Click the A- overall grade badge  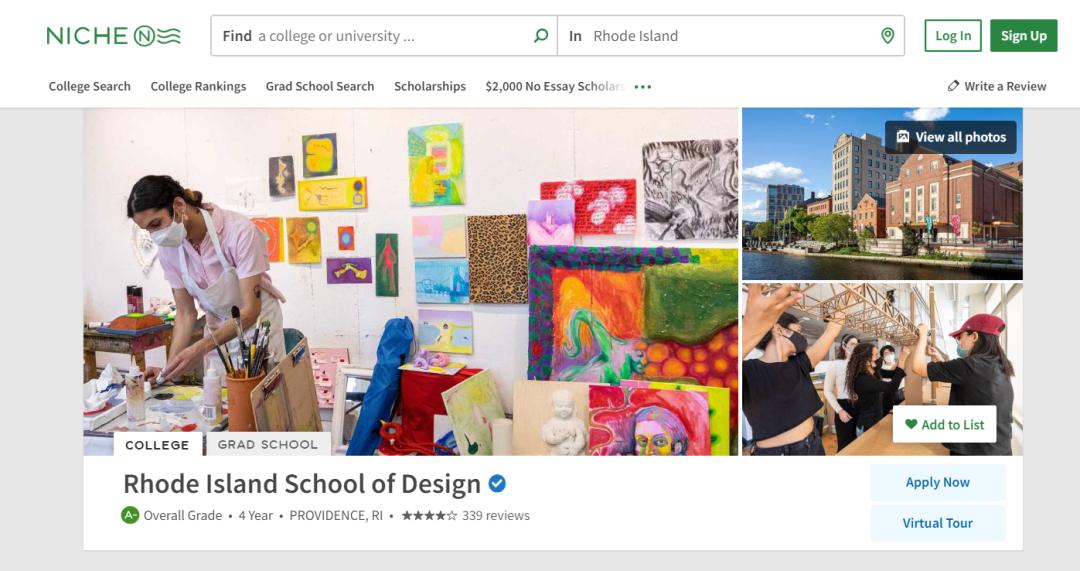coord(129,516)
